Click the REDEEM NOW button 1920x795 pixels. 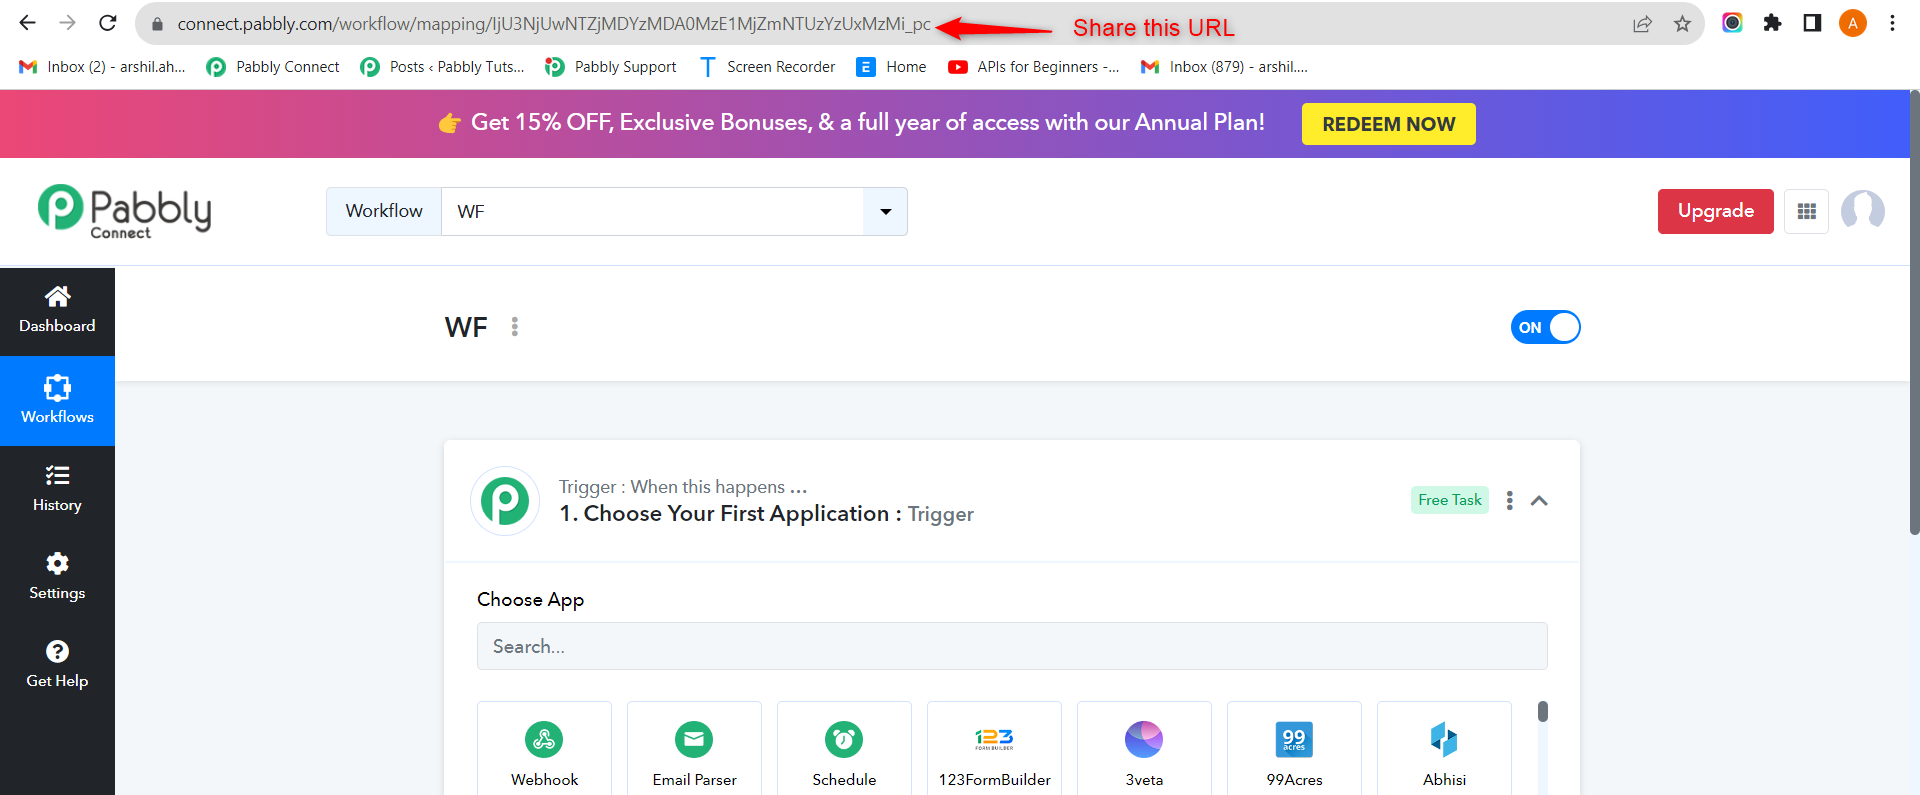coord(1388,124)
